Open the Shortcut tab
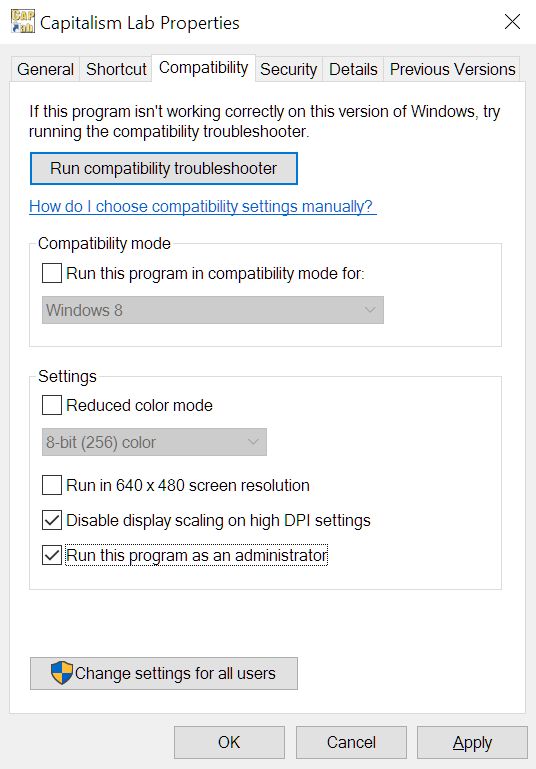The width and height of the screenshot is (536, 769). [x=116, y=69]
